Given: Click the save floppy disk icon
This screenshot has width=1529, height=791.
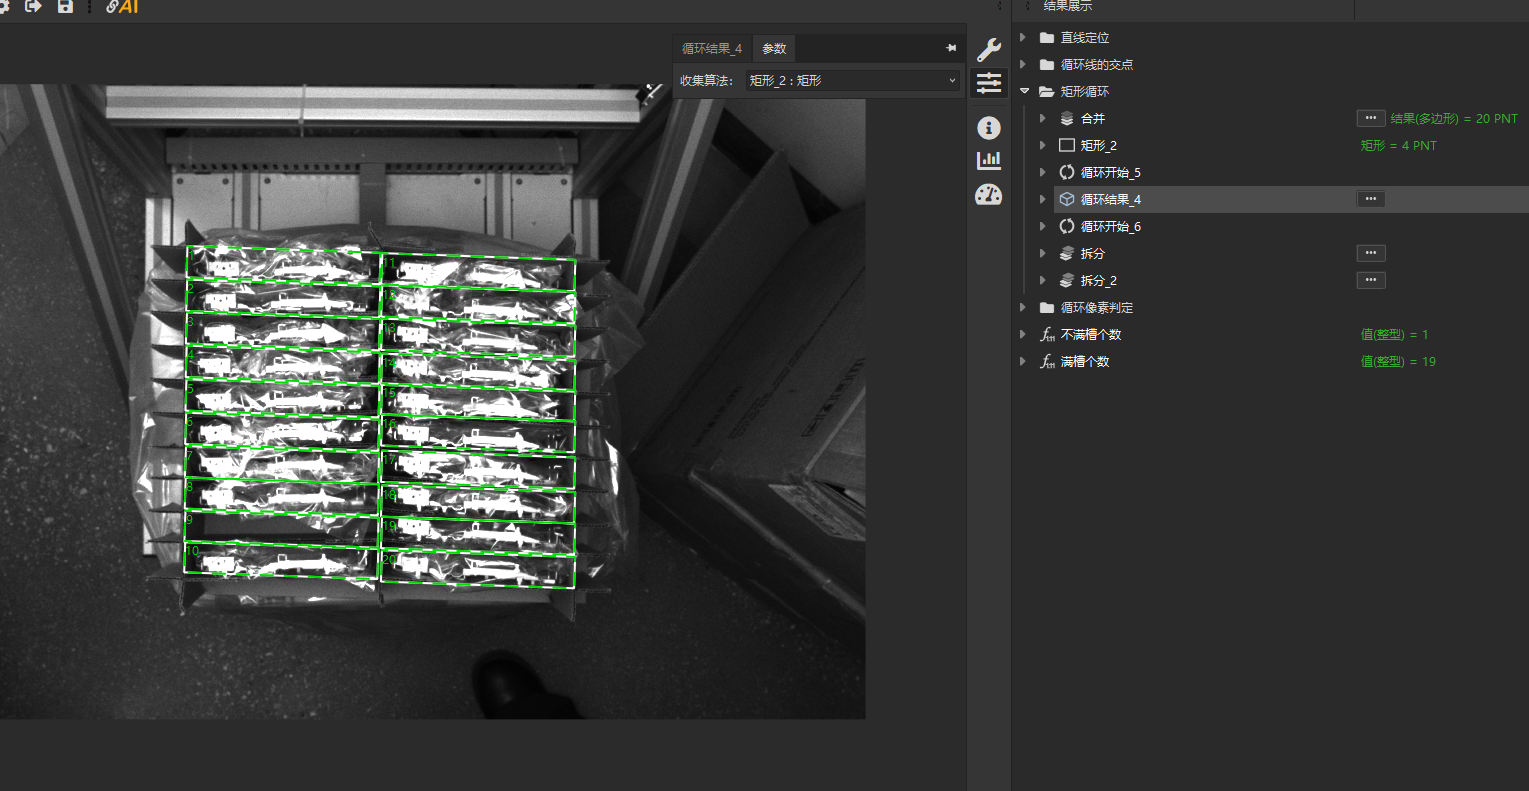Looking at the screenshot, I should (x=65, y=7).
